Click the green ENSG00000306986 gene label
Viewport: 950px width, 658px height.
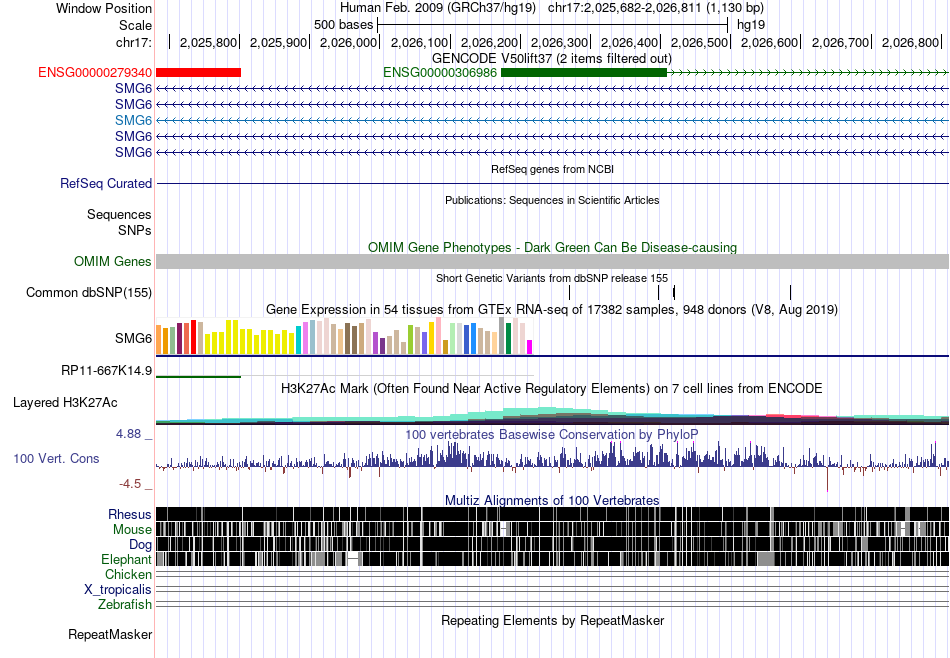pyautogui.click(x=440, y=73)
